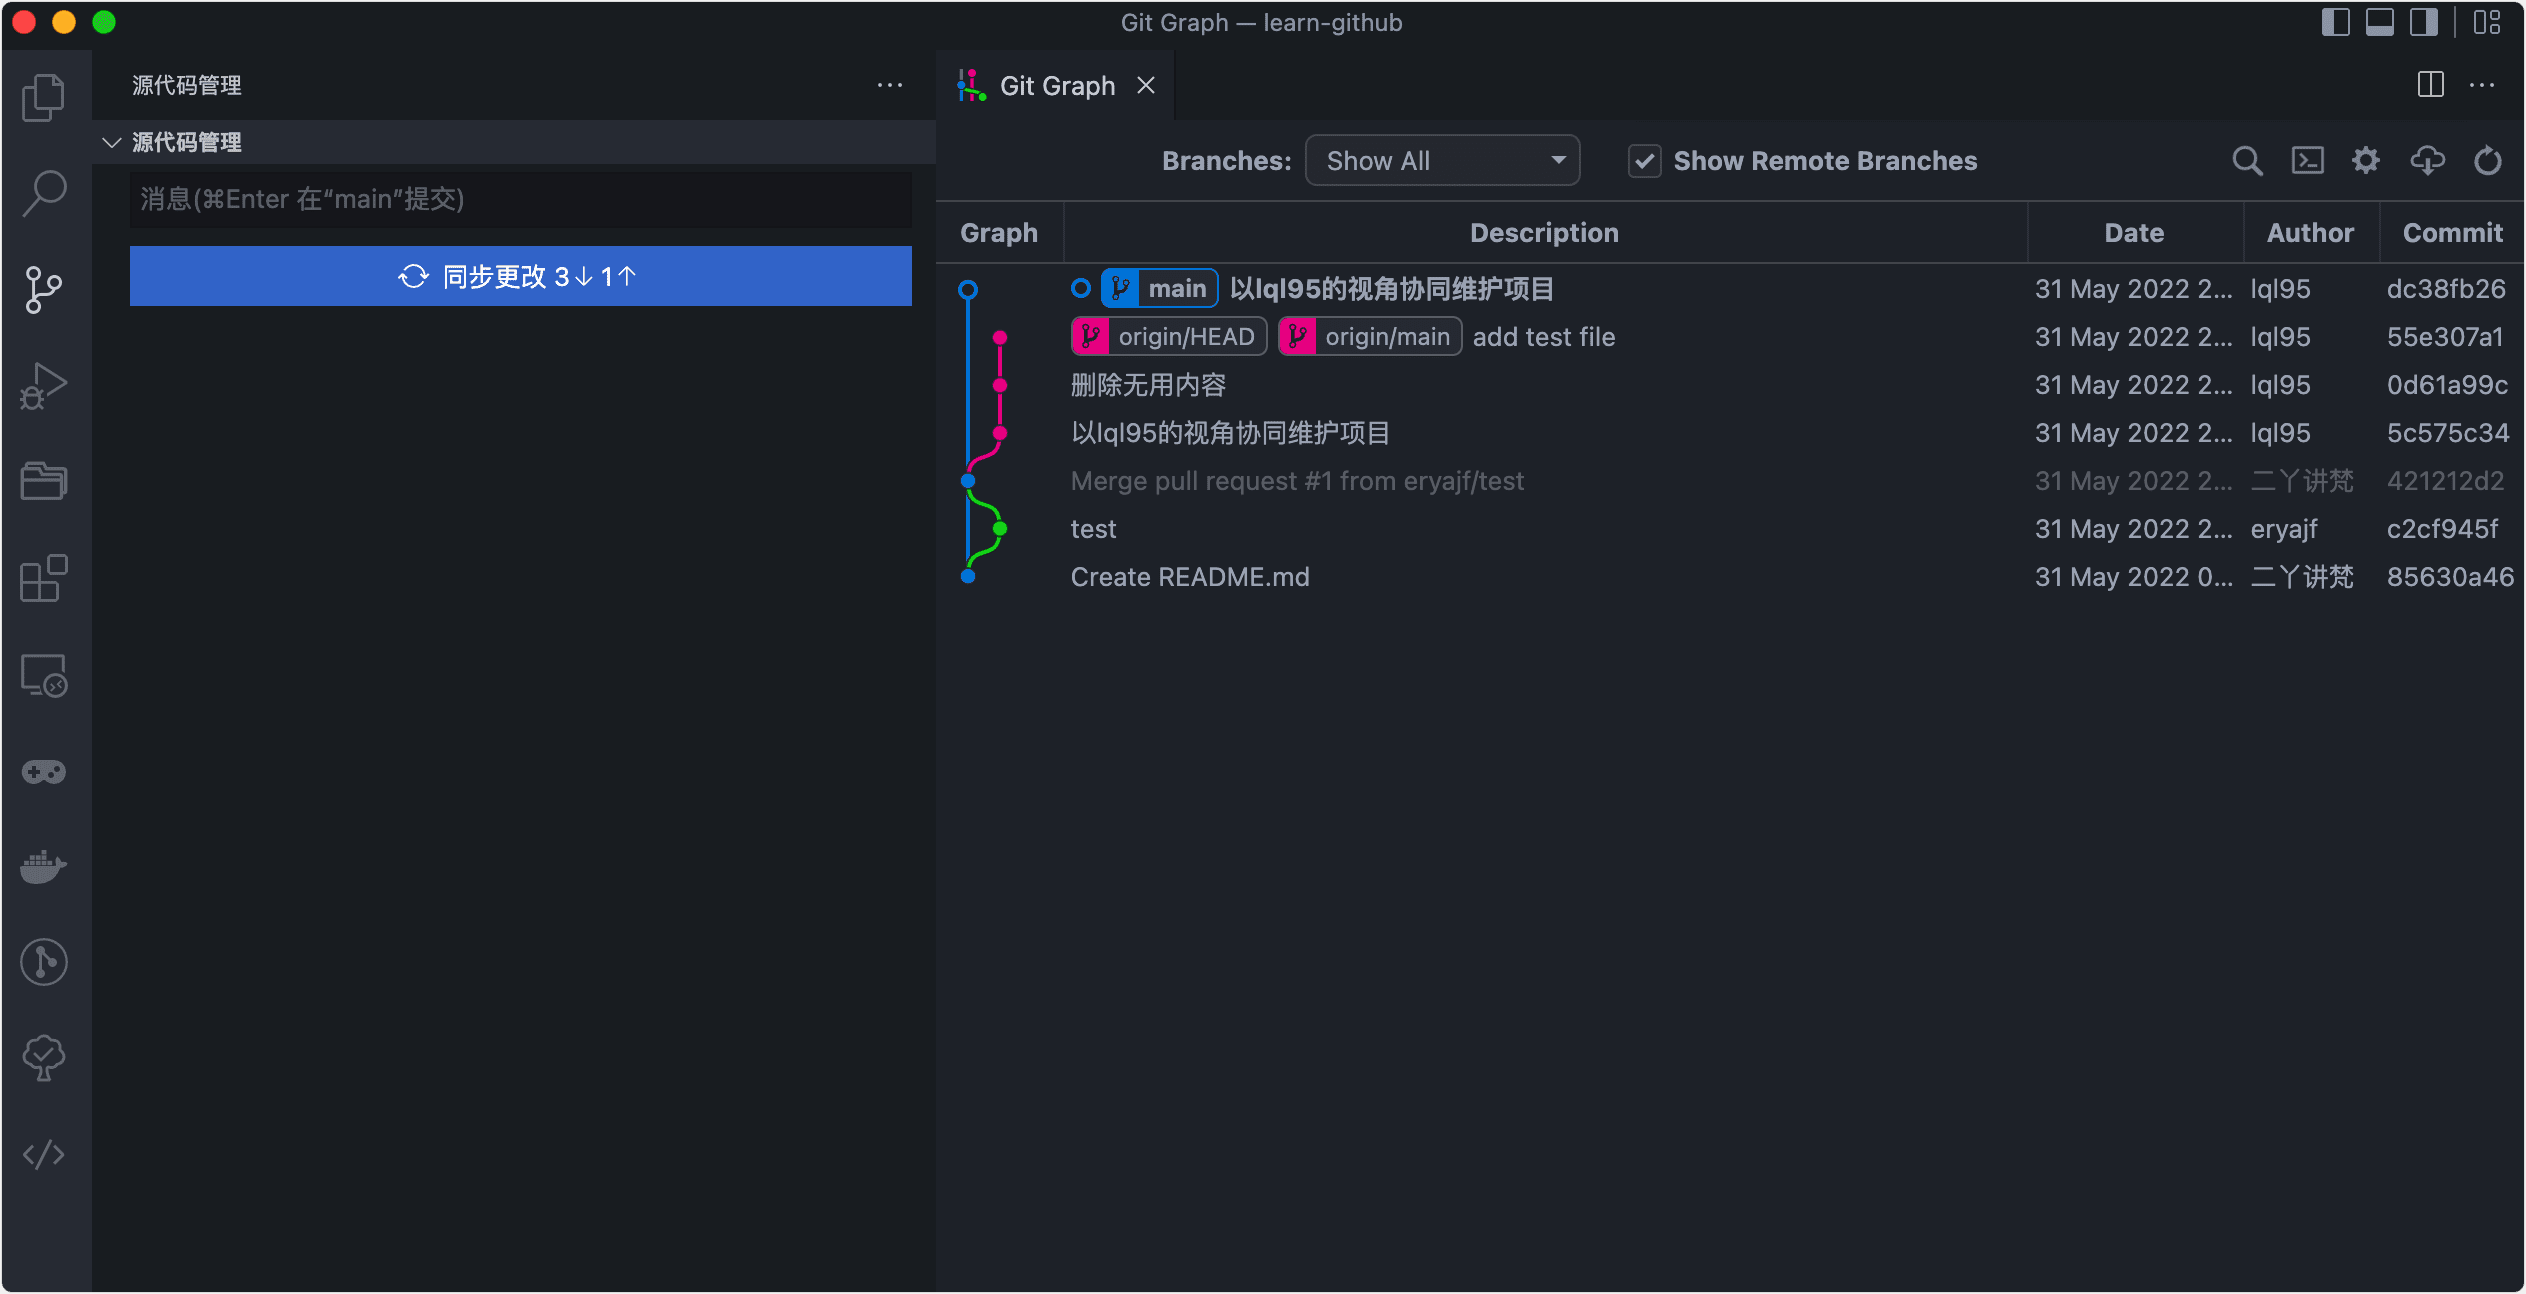
Task: Click commit hash 5c575c34
Action: point(2447,433)
